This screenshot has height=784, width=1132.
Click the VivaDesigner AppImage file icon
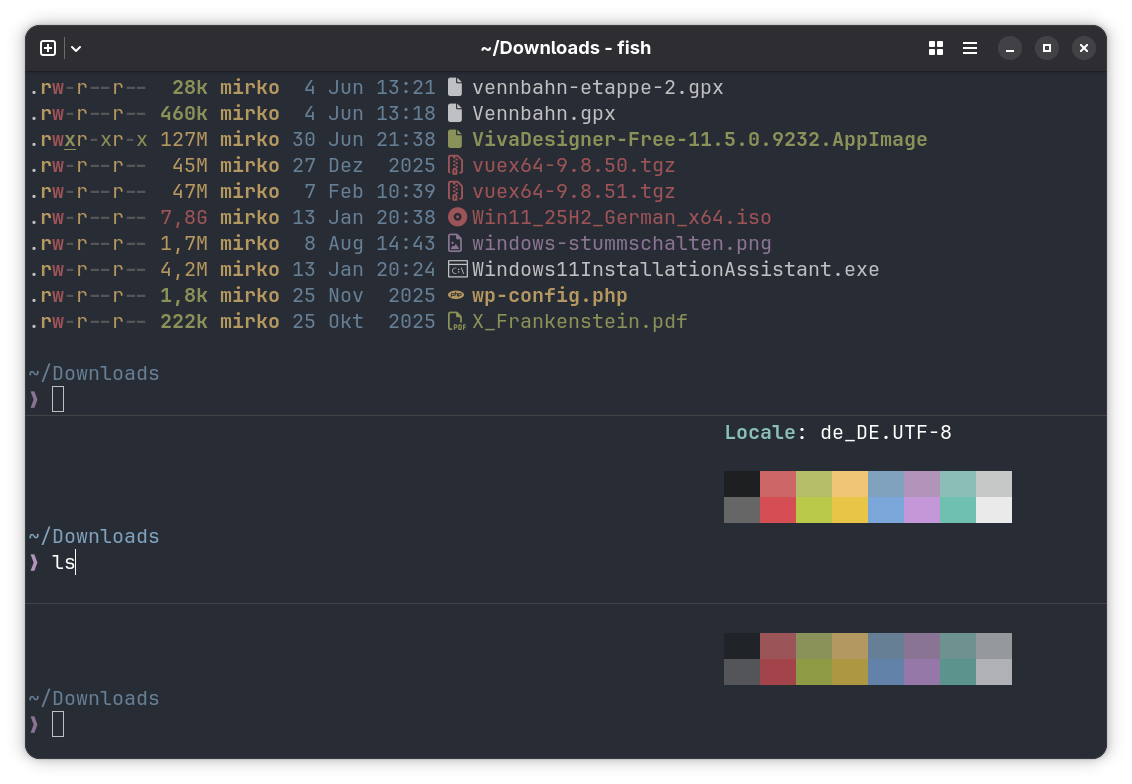[x=455, y=139]
